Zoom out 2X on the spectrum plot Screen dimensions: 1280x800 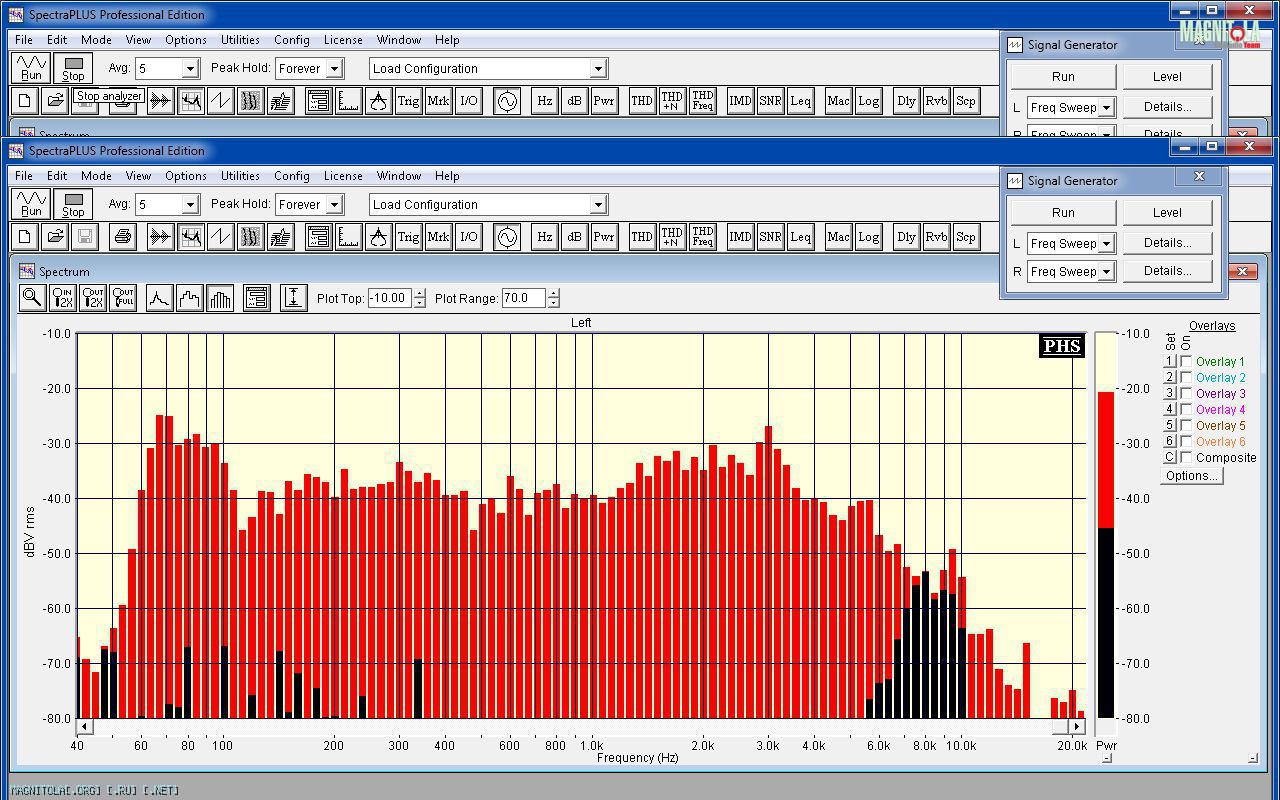93,297
